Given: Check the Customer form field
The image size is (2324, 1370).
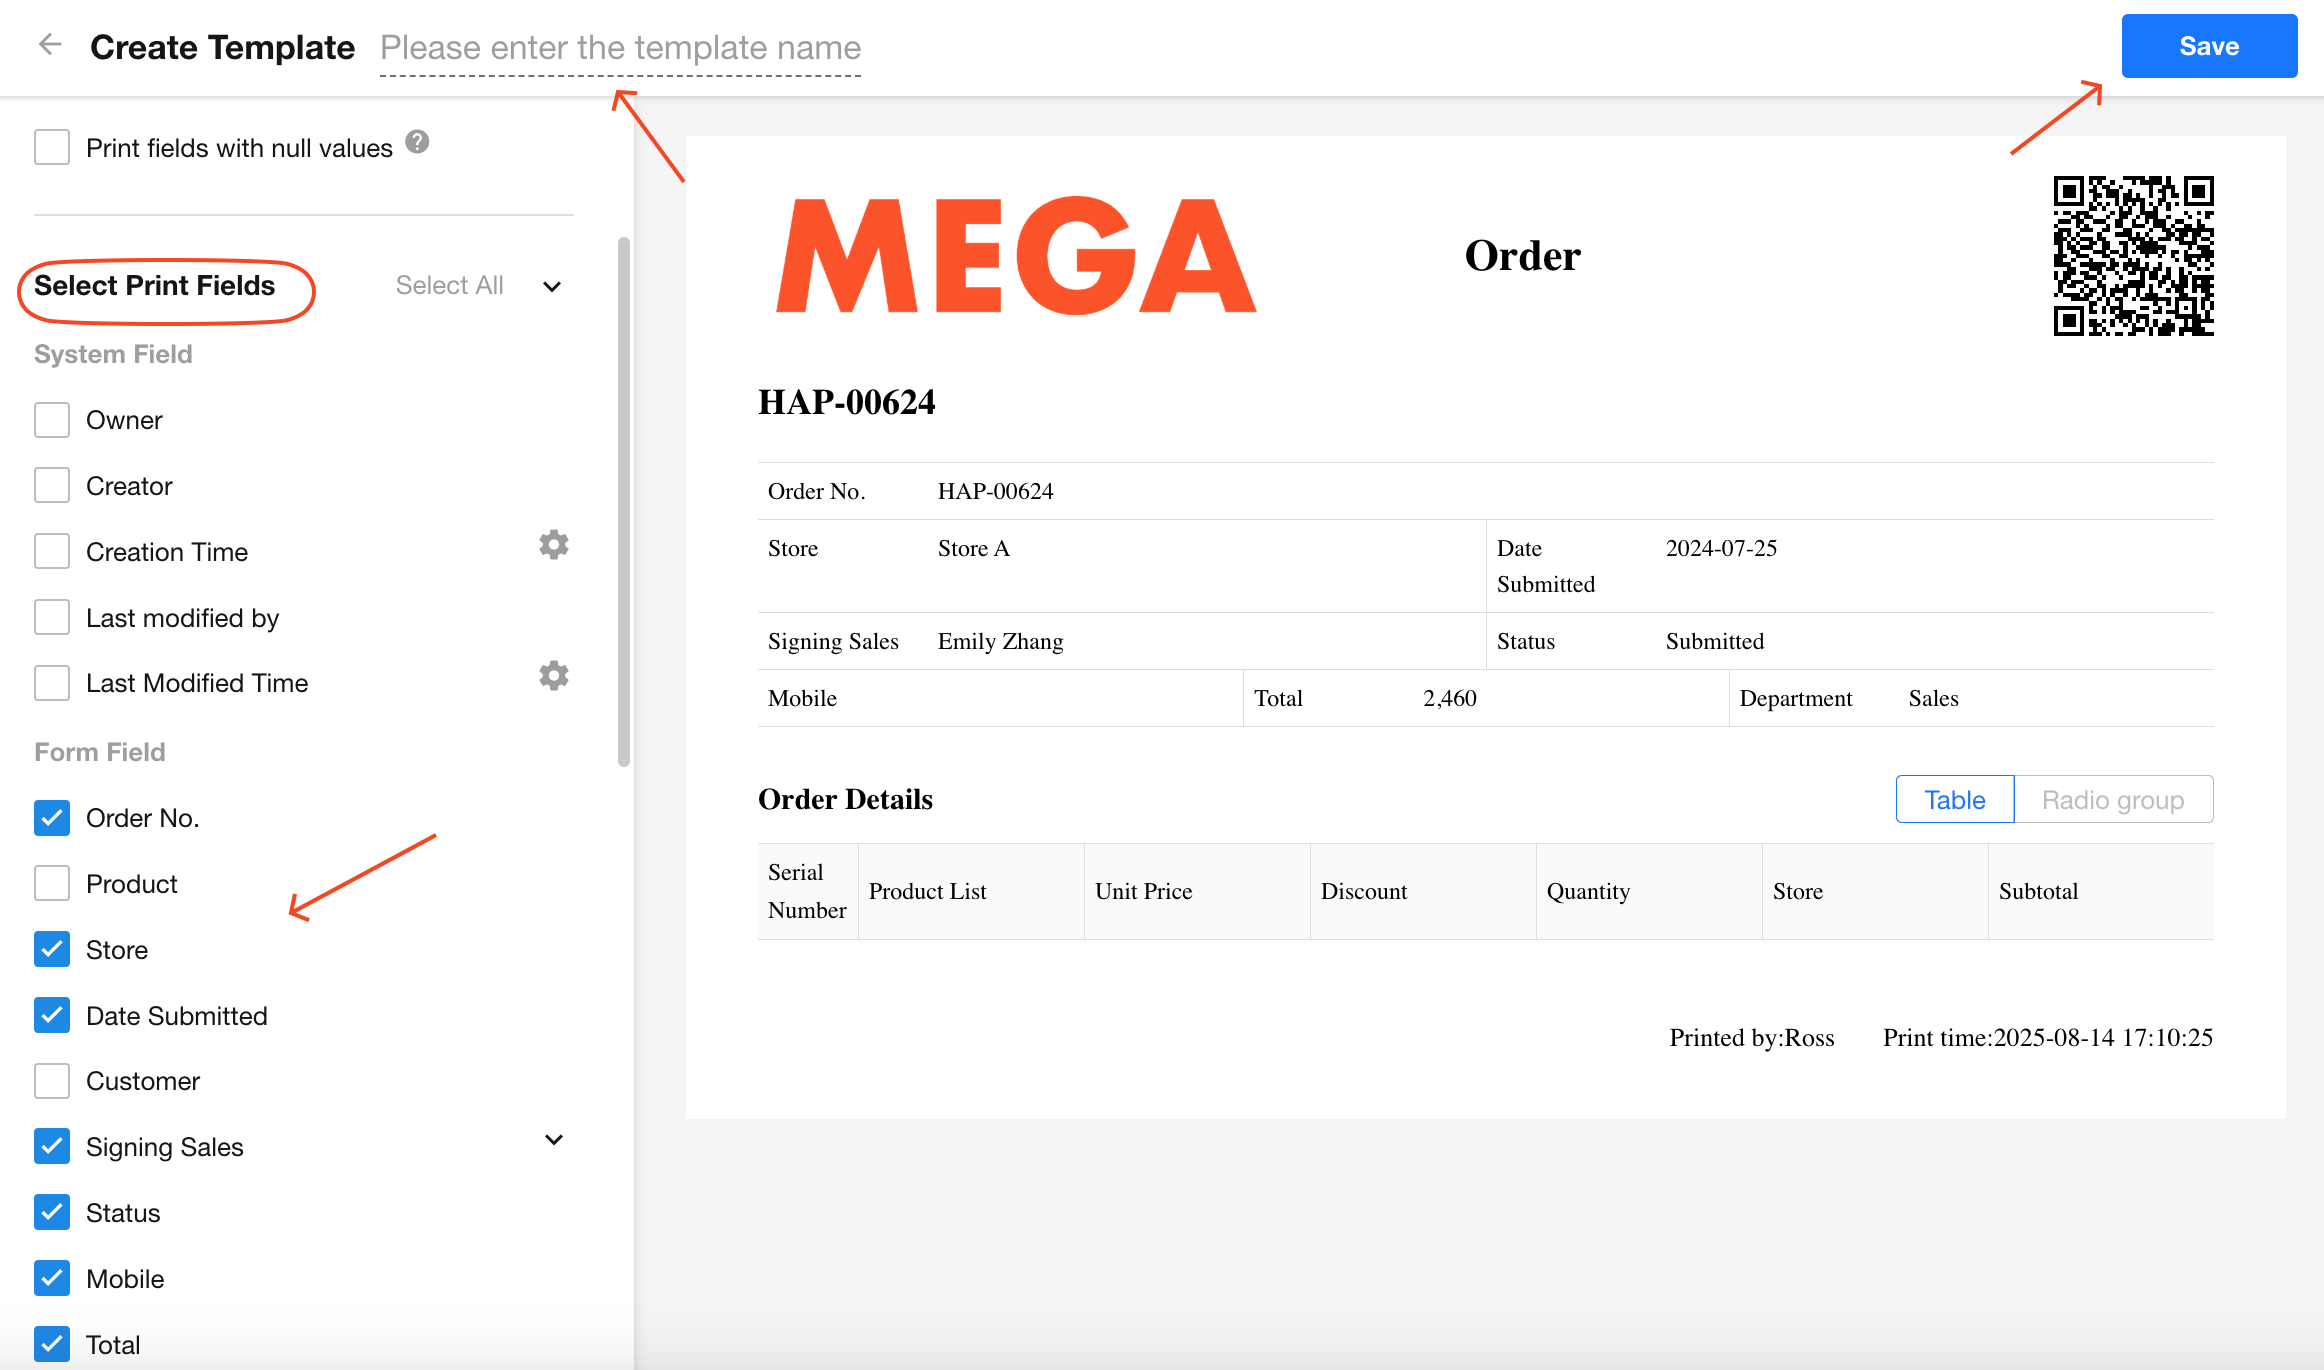Looking at the screenshot, I should tap(52, 1081).
